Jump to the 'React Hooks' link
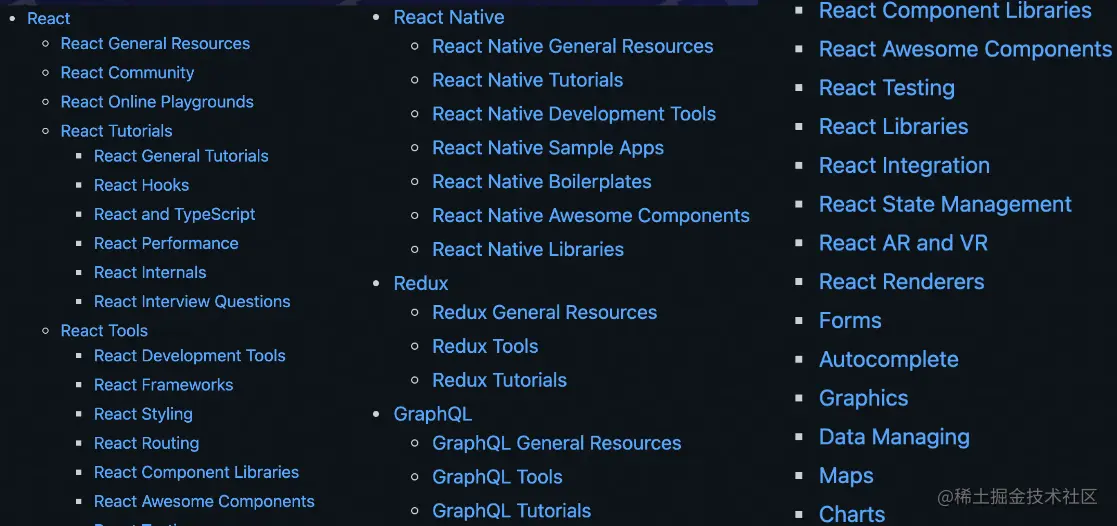1117x526 pixels. (141, 185)
